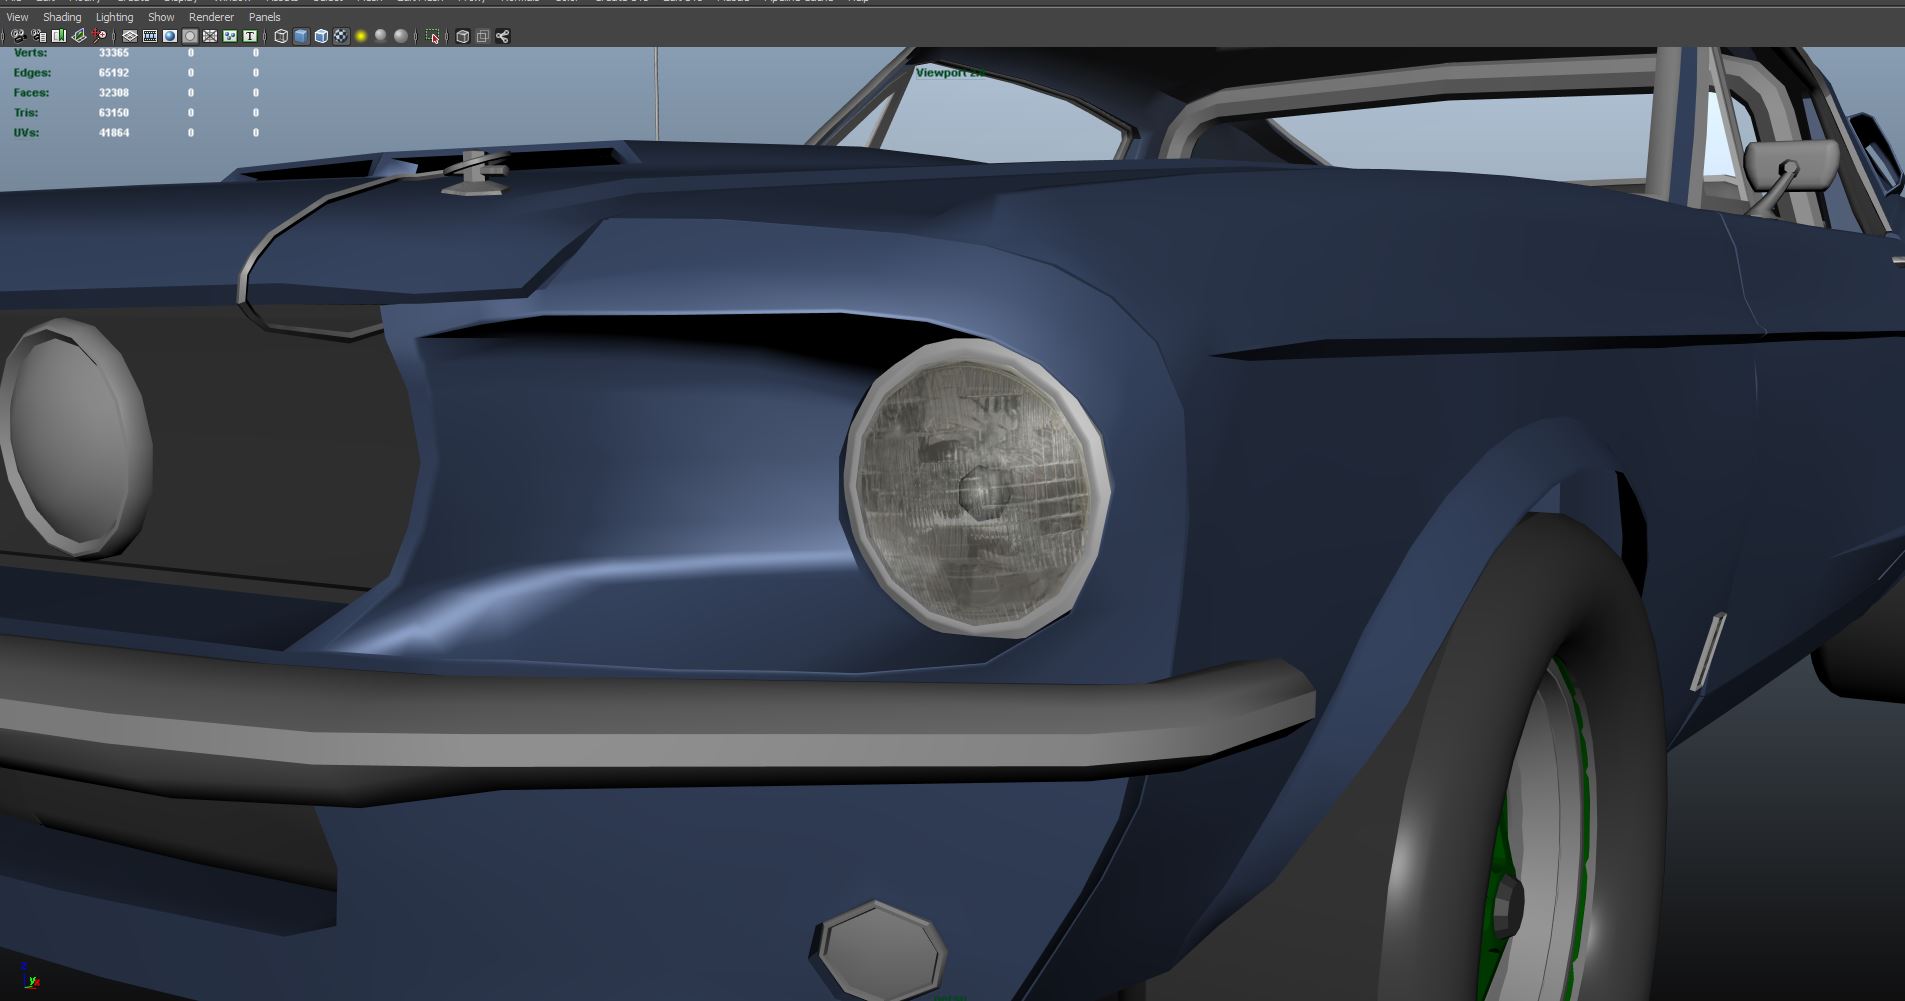Select the hood pin on the bonnet
The height and width of the screenshot is (1001, 1905).
pos(477,172)
